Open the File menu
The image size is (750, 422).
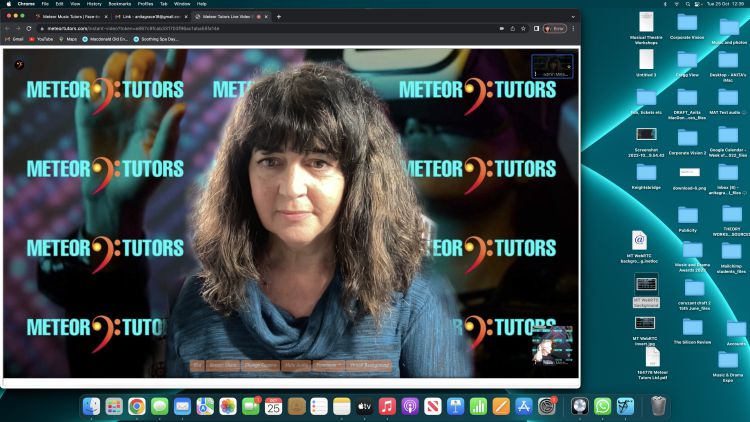[x=44, y=4]
